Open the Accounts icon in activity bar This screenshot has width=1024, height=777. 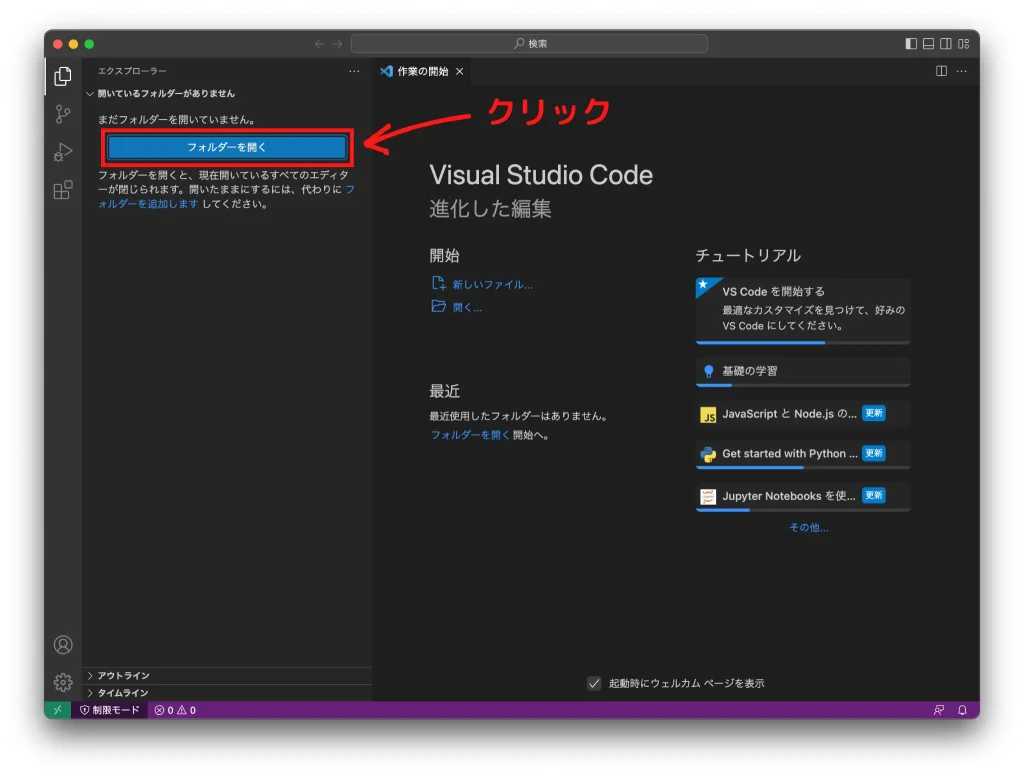tap(63, 645)
